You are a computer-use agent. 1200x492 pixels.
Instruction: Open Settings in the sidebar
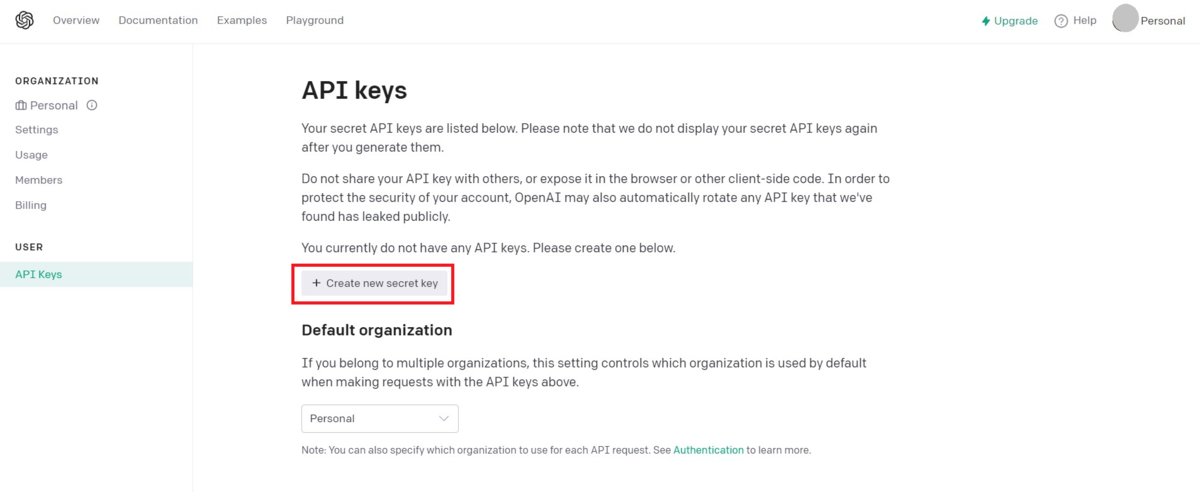point(37,130)
